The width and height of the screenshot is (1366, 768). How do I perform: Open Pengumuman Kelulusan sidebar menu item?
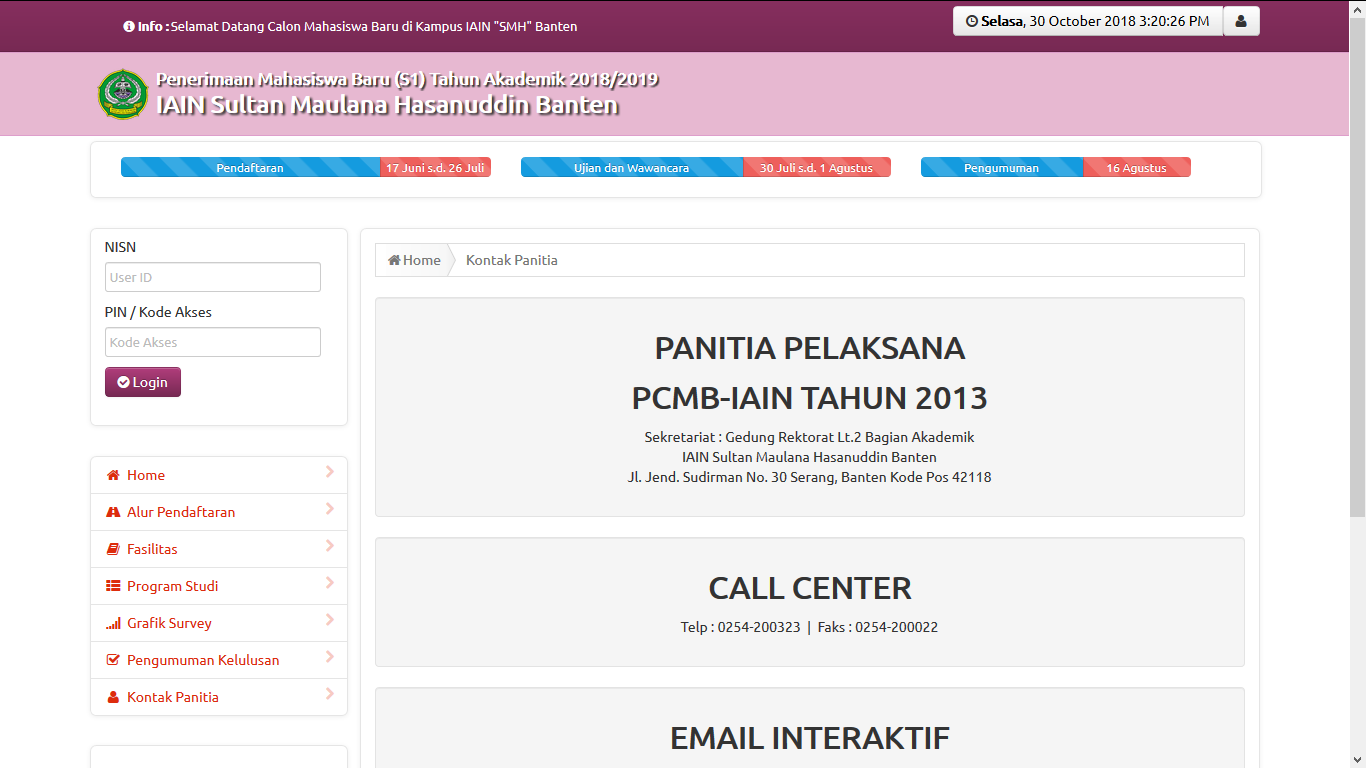[202, 660]
